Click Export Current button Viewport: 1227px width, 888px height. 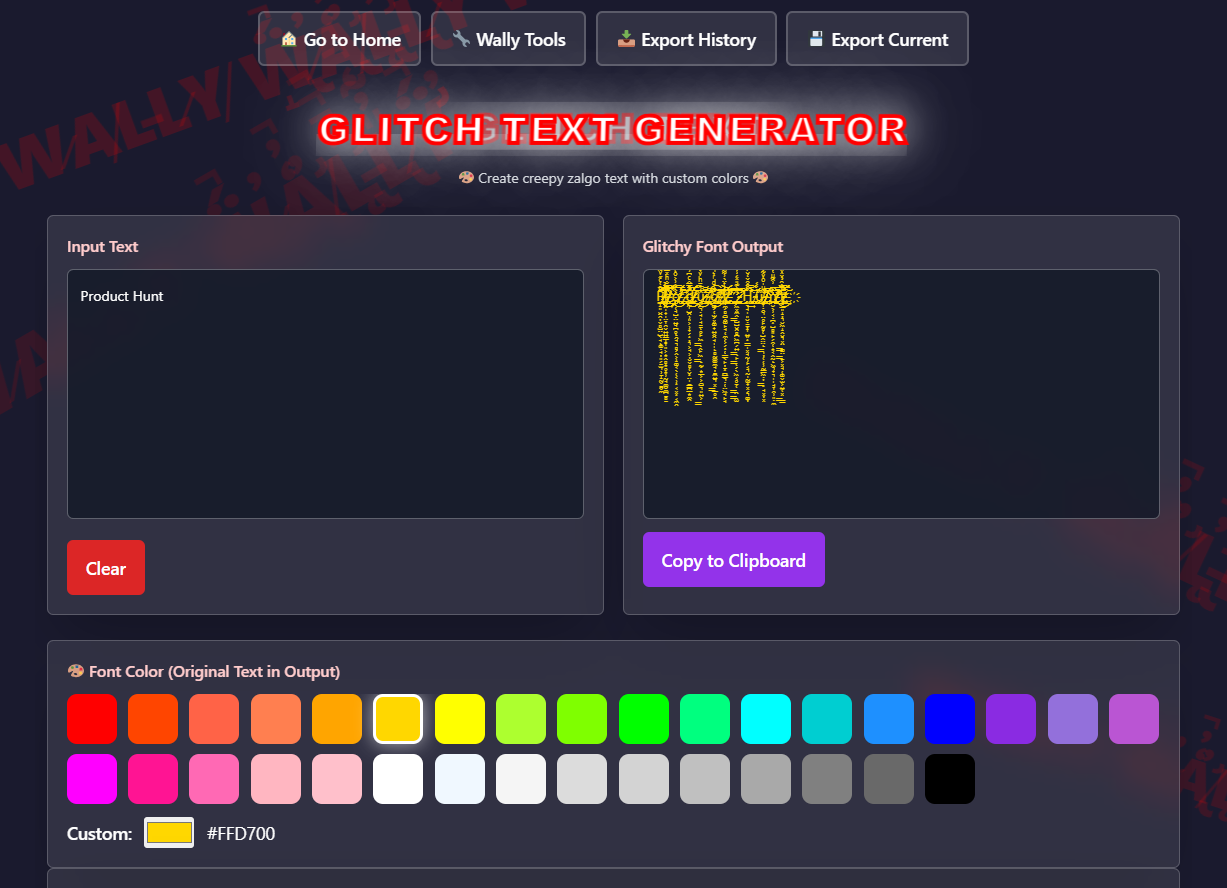pyautogui.click(x=877, y=39)
